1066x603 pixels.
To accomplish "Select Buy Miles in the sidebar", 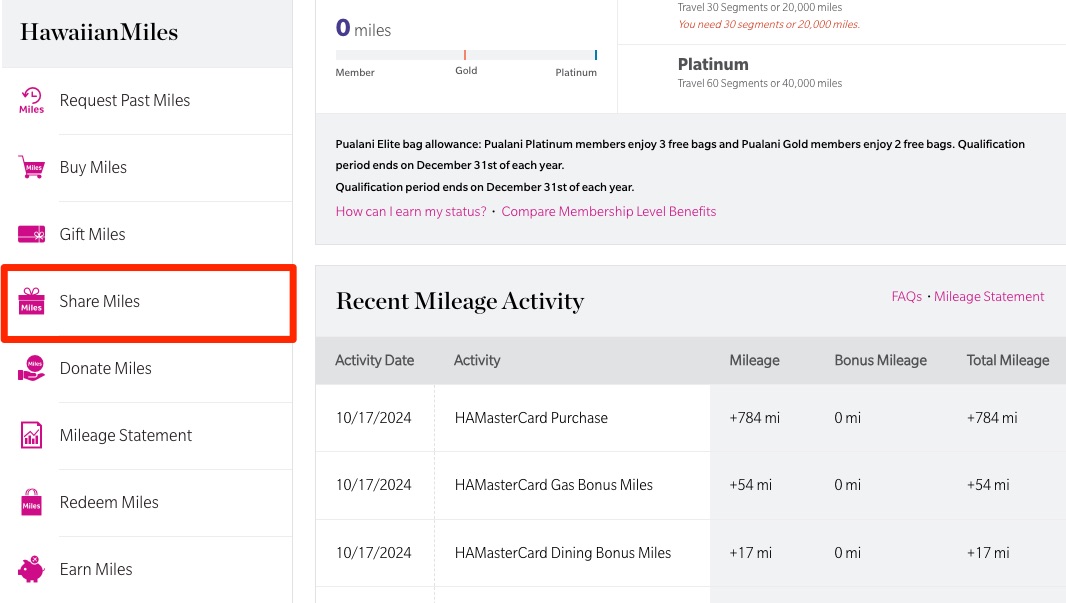I will pyautogui.click(x=93, y=167).
